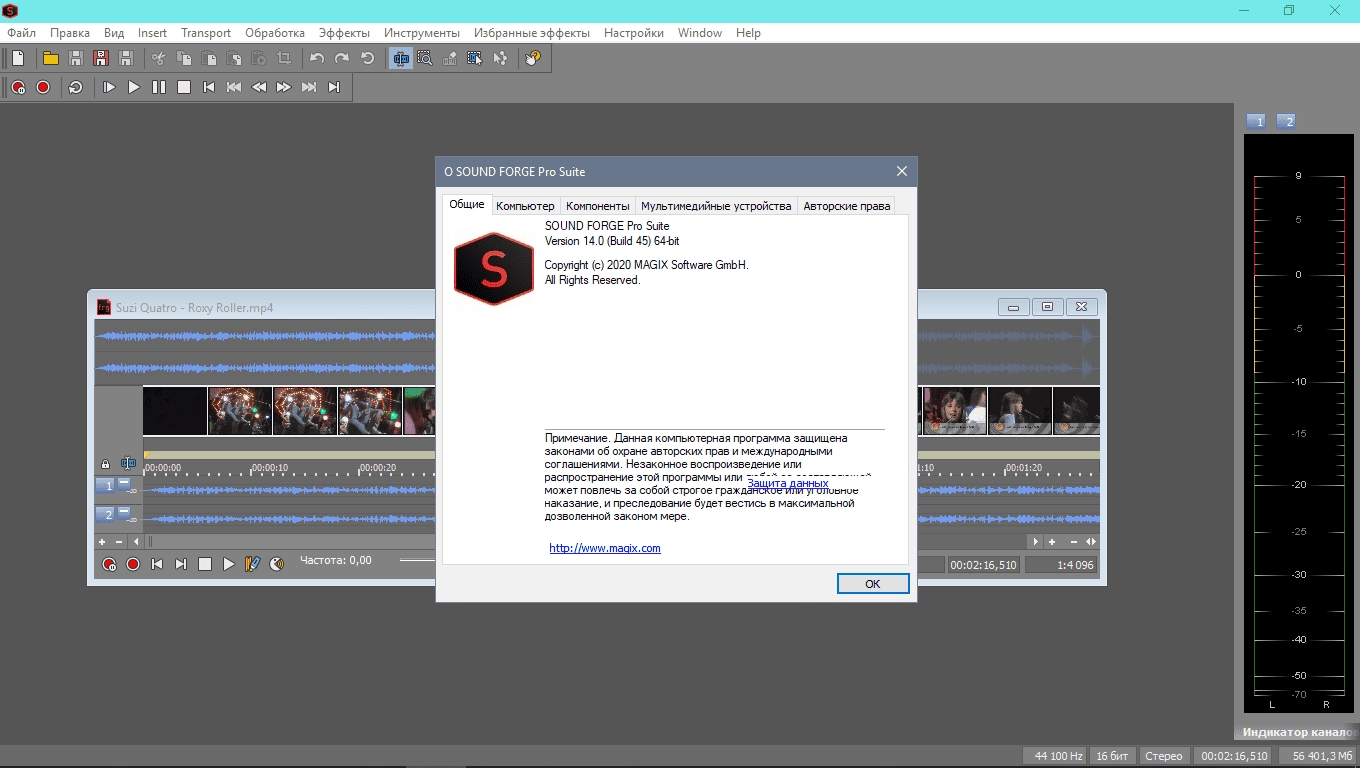Open the Help menu
This screenshot has height=768, width=1360.
748,33
